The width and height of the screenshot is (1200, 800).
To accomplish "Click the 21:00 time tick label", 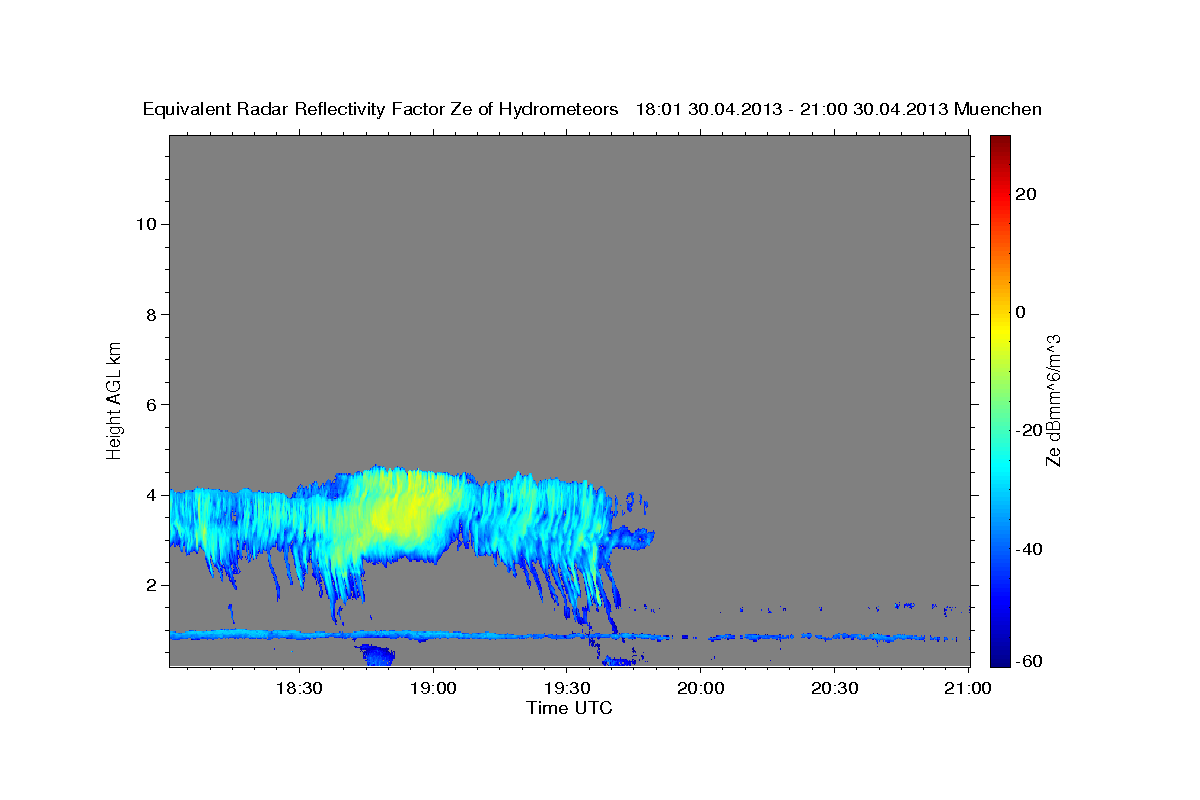I will pyautogui.click(x=968, y=688).
